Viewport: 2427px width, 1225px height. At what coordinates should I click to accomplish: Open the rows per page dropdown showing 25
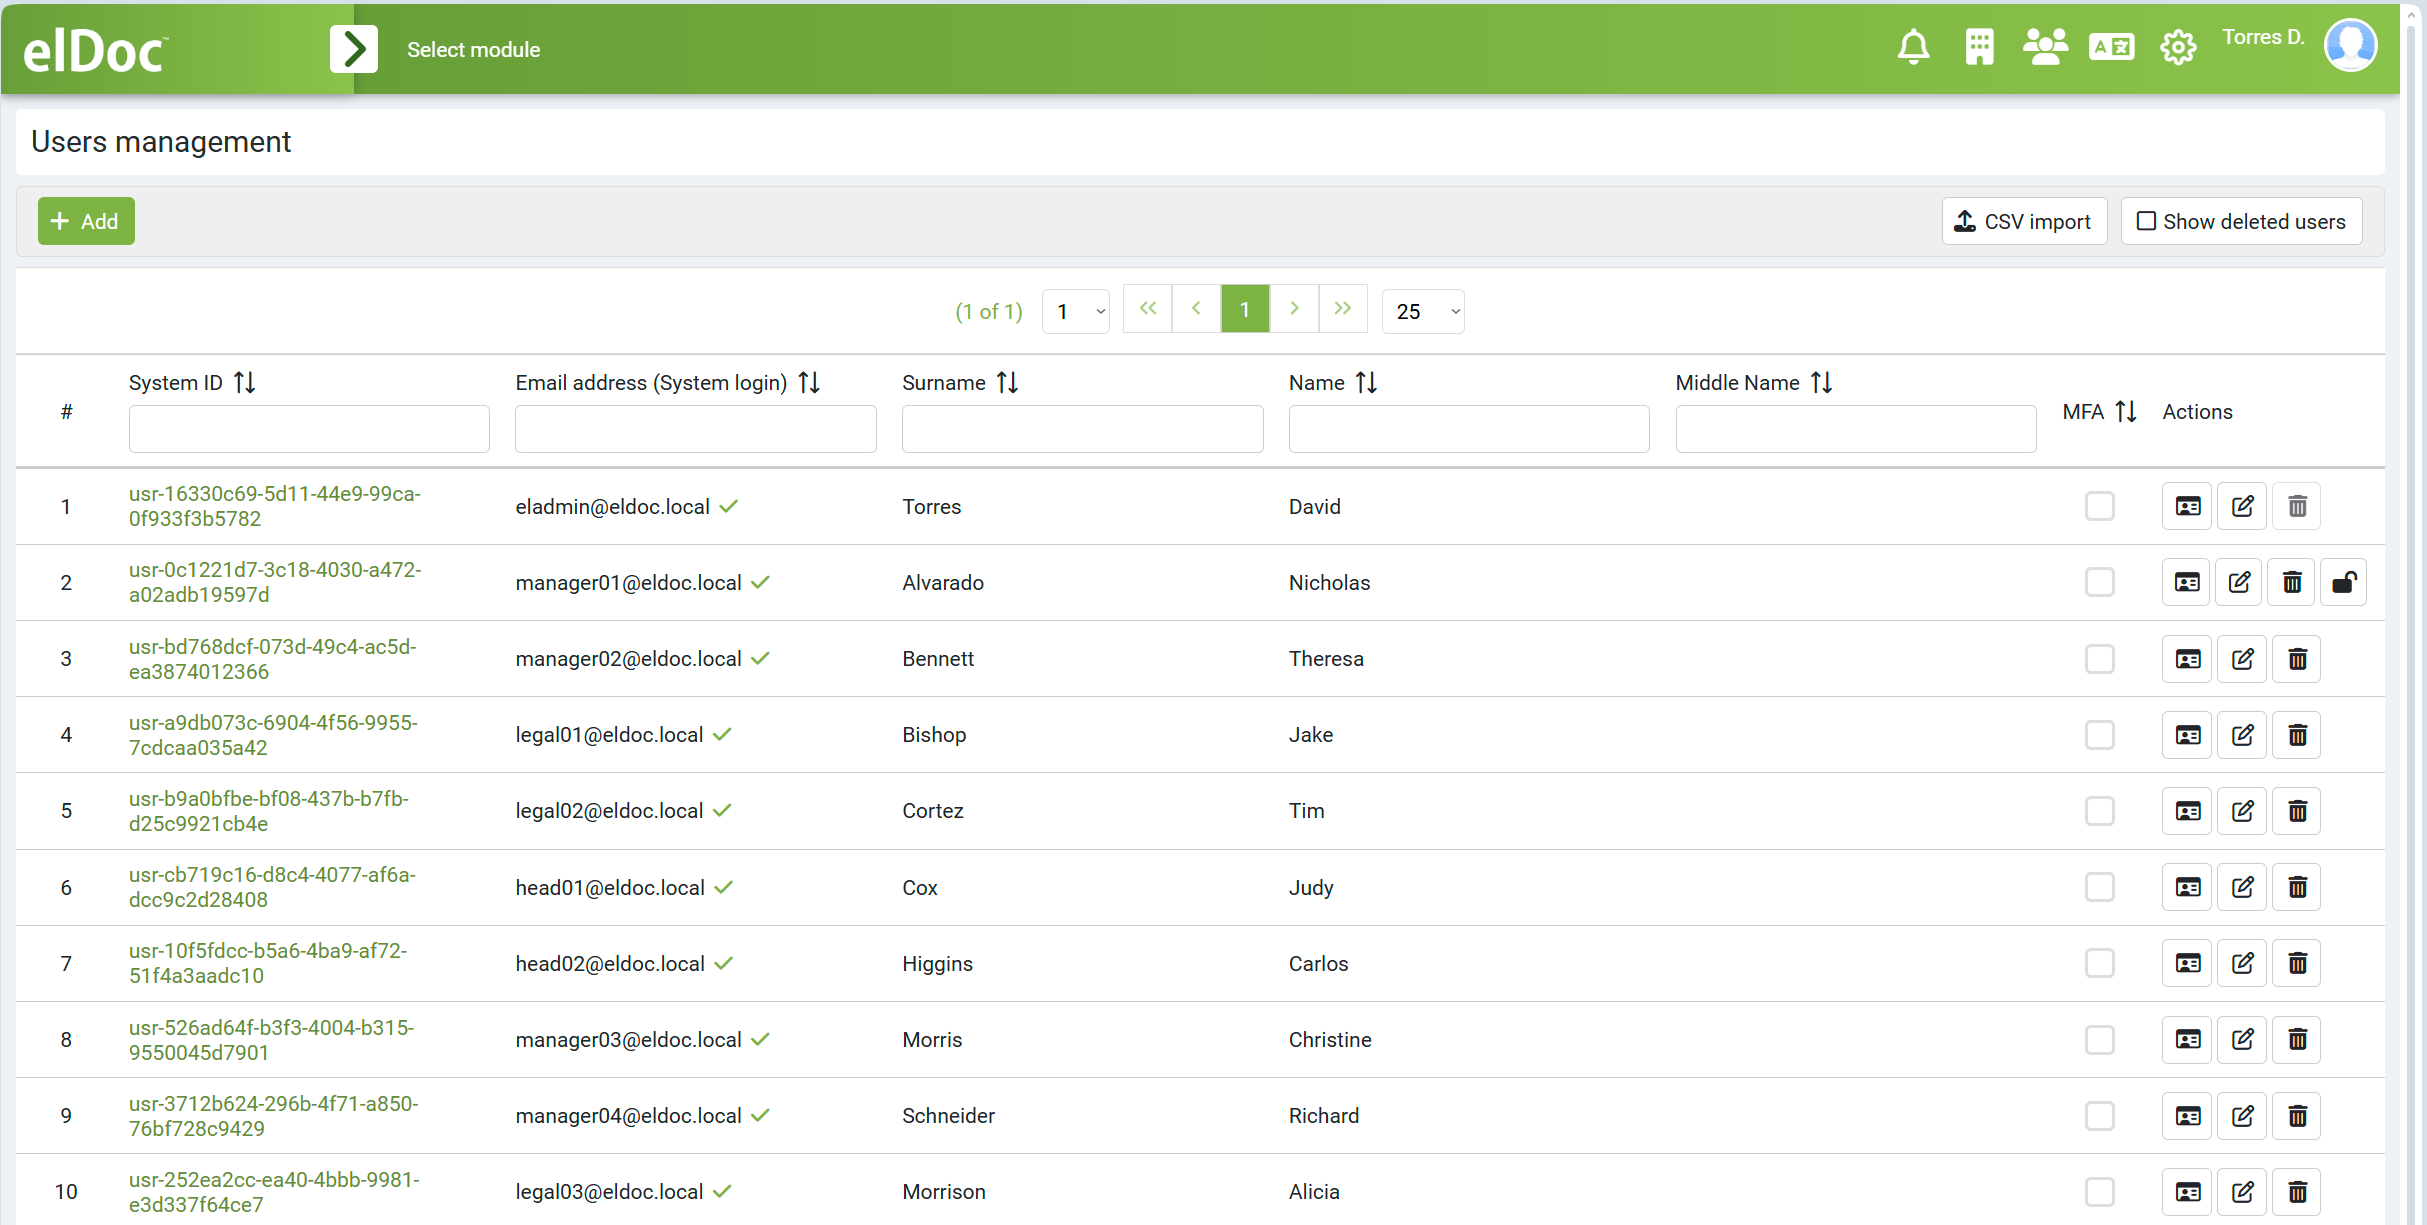point(1423,311)
